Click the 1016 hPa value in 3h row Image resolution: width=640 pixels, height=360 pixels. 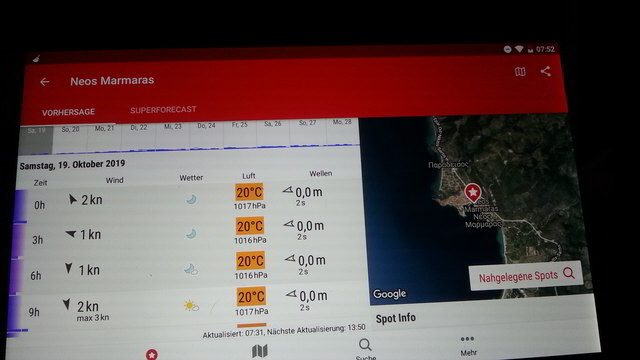(x=250, y=240)
